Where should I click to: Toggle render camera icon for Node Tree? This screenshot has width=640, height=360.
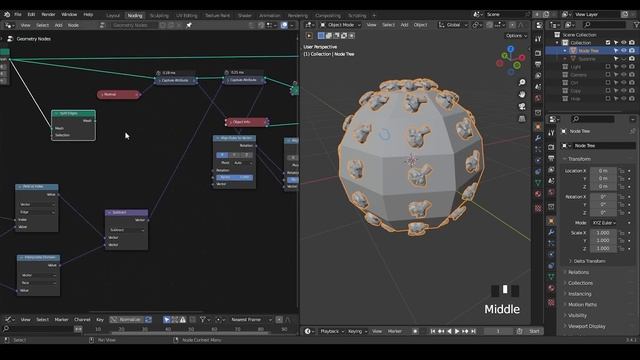click(632, 51)
